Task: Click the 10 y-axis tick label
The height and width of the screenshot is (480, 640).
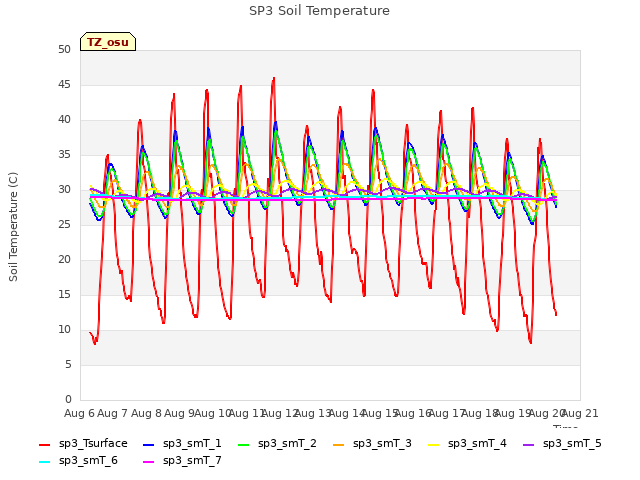Action: [x=64, y=329]
